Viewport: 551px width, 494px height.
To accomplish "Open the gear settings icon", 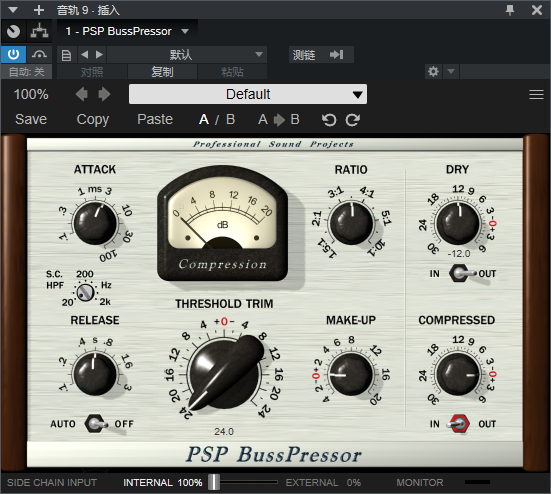I will tap(433, 72).
